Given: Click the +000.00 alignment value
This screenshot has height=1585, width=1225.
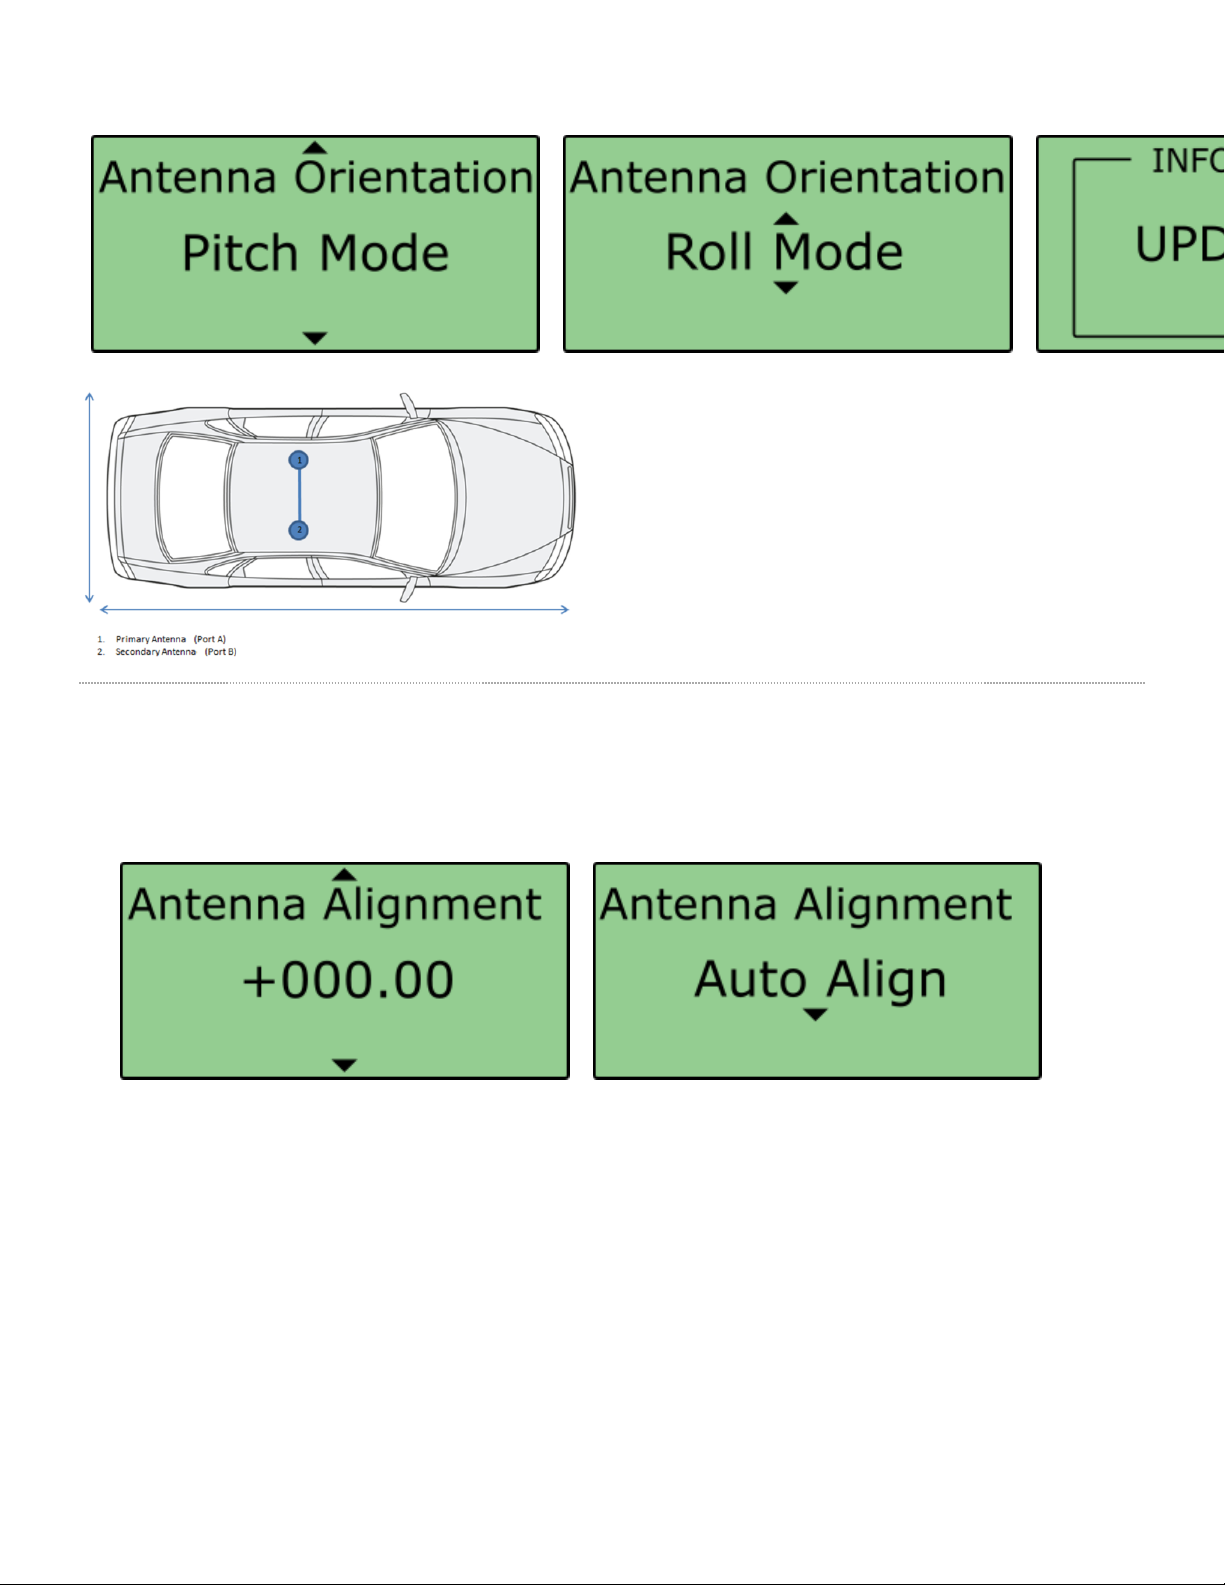Looking at the screenshot, I should [348, 980].
